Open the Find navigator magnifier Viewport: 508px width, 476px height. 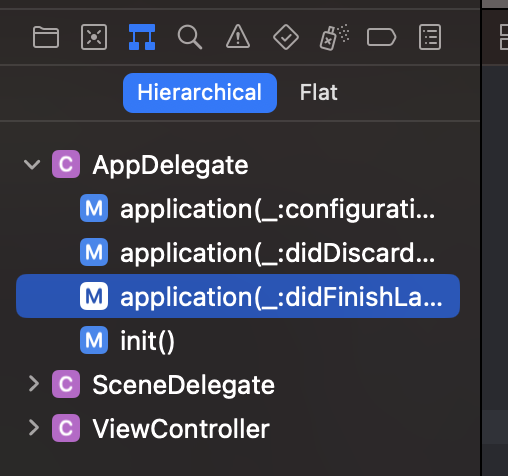point(190,37)
